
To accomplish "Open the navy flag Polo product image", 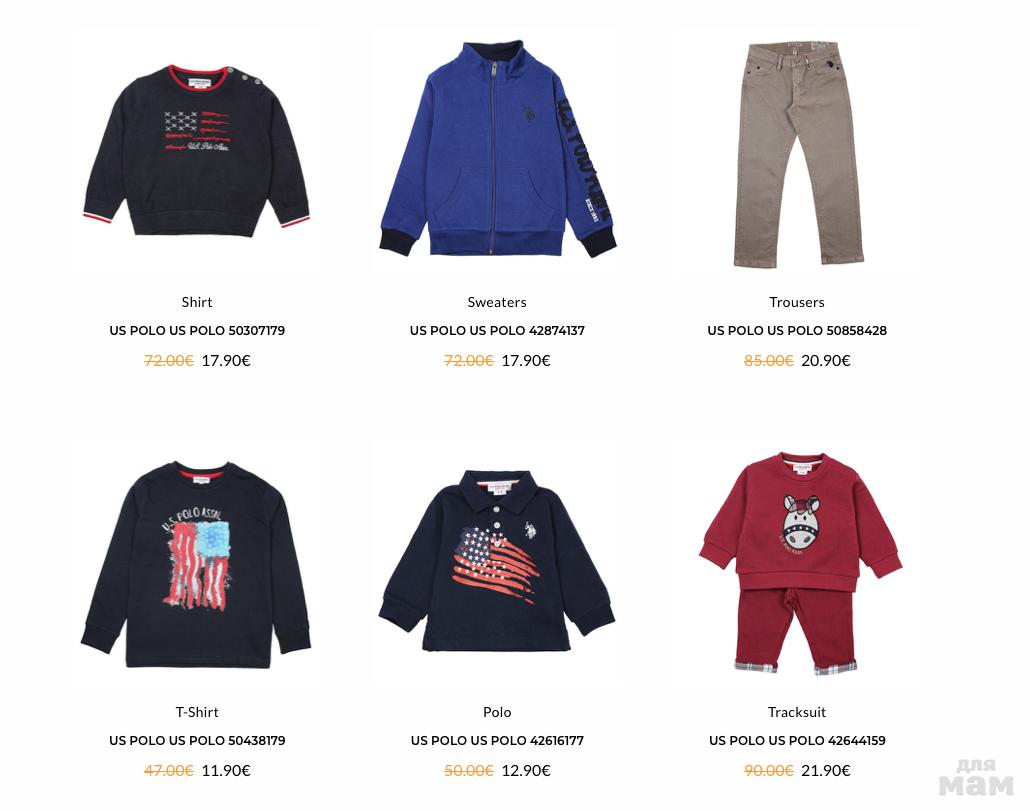I will click(x=497, y=560).
